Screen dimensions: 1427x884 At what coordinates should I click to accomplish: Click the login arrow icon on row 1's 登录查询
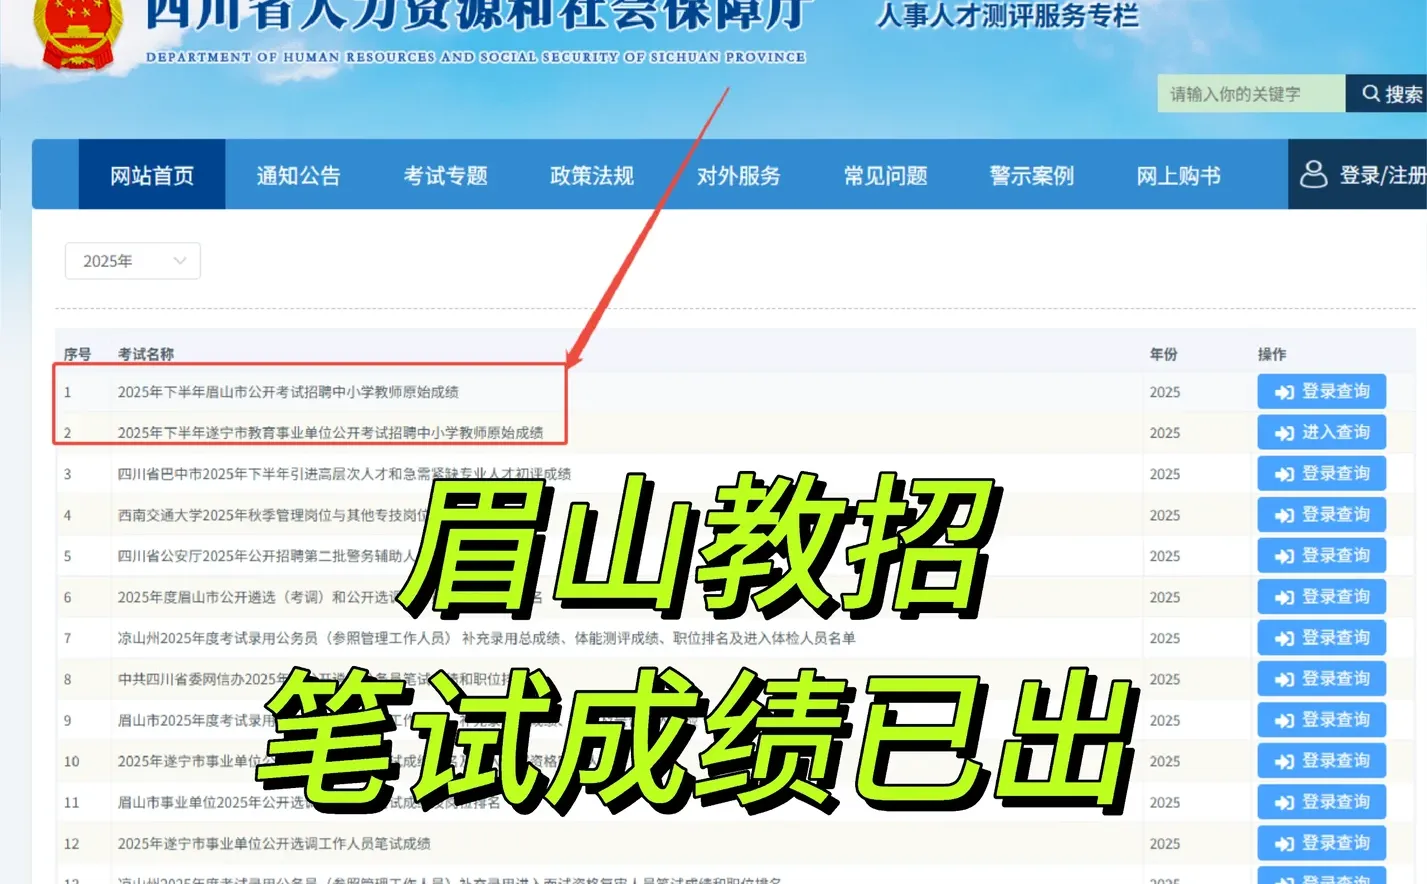tap(1284, 391)
